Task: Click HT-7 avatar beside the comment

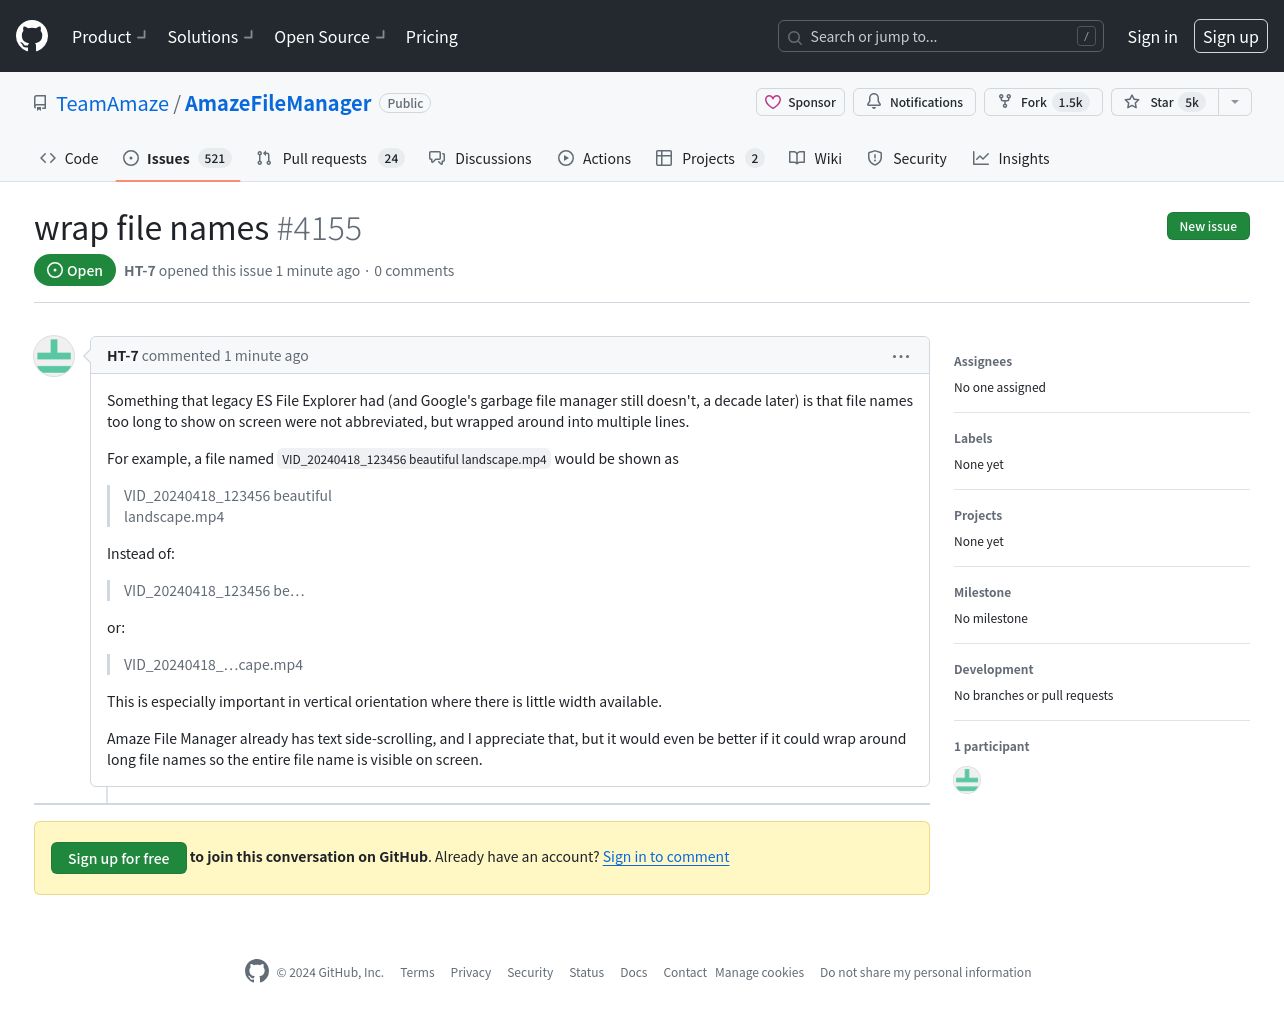Action: (x=54, y=356)
